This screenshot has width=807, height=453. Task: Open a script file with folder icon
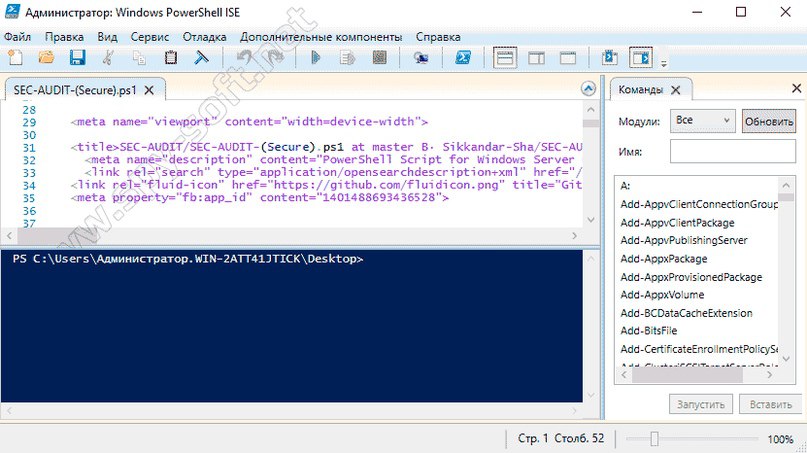coord(46,57)
